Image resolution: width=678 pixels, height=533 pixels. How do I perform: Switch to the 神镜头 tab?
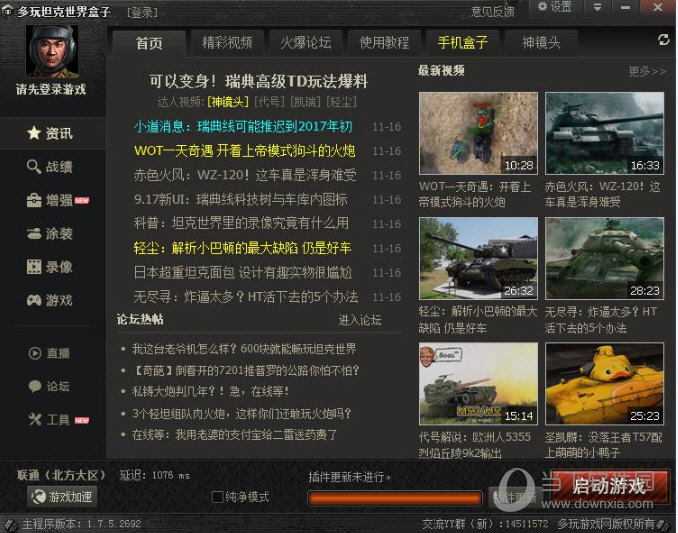tap(541, 43)
